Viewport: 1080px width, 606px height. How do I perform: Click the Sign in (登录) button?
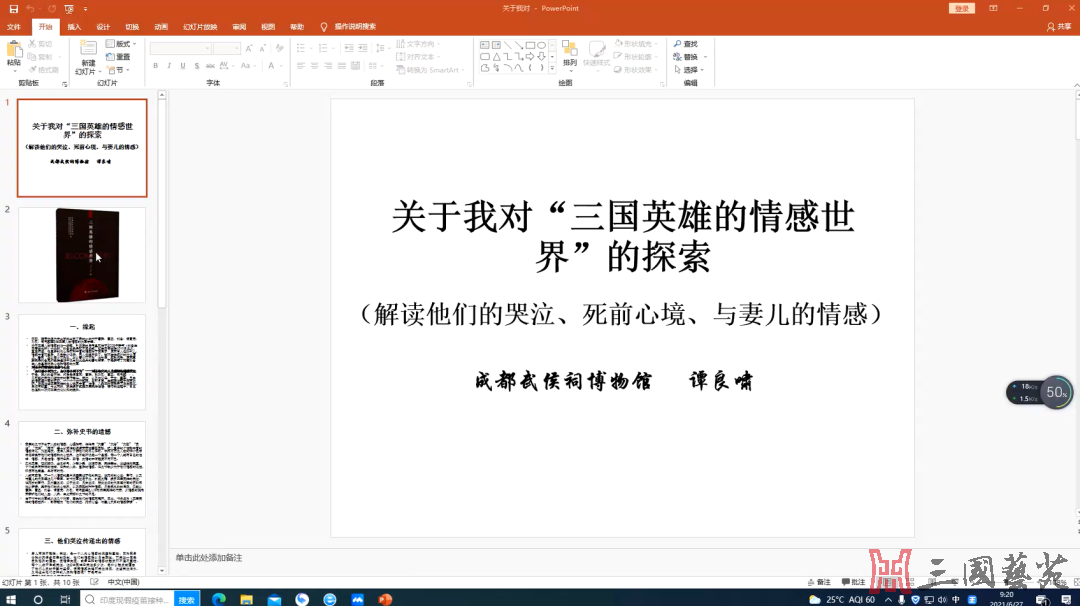[961, 8]
